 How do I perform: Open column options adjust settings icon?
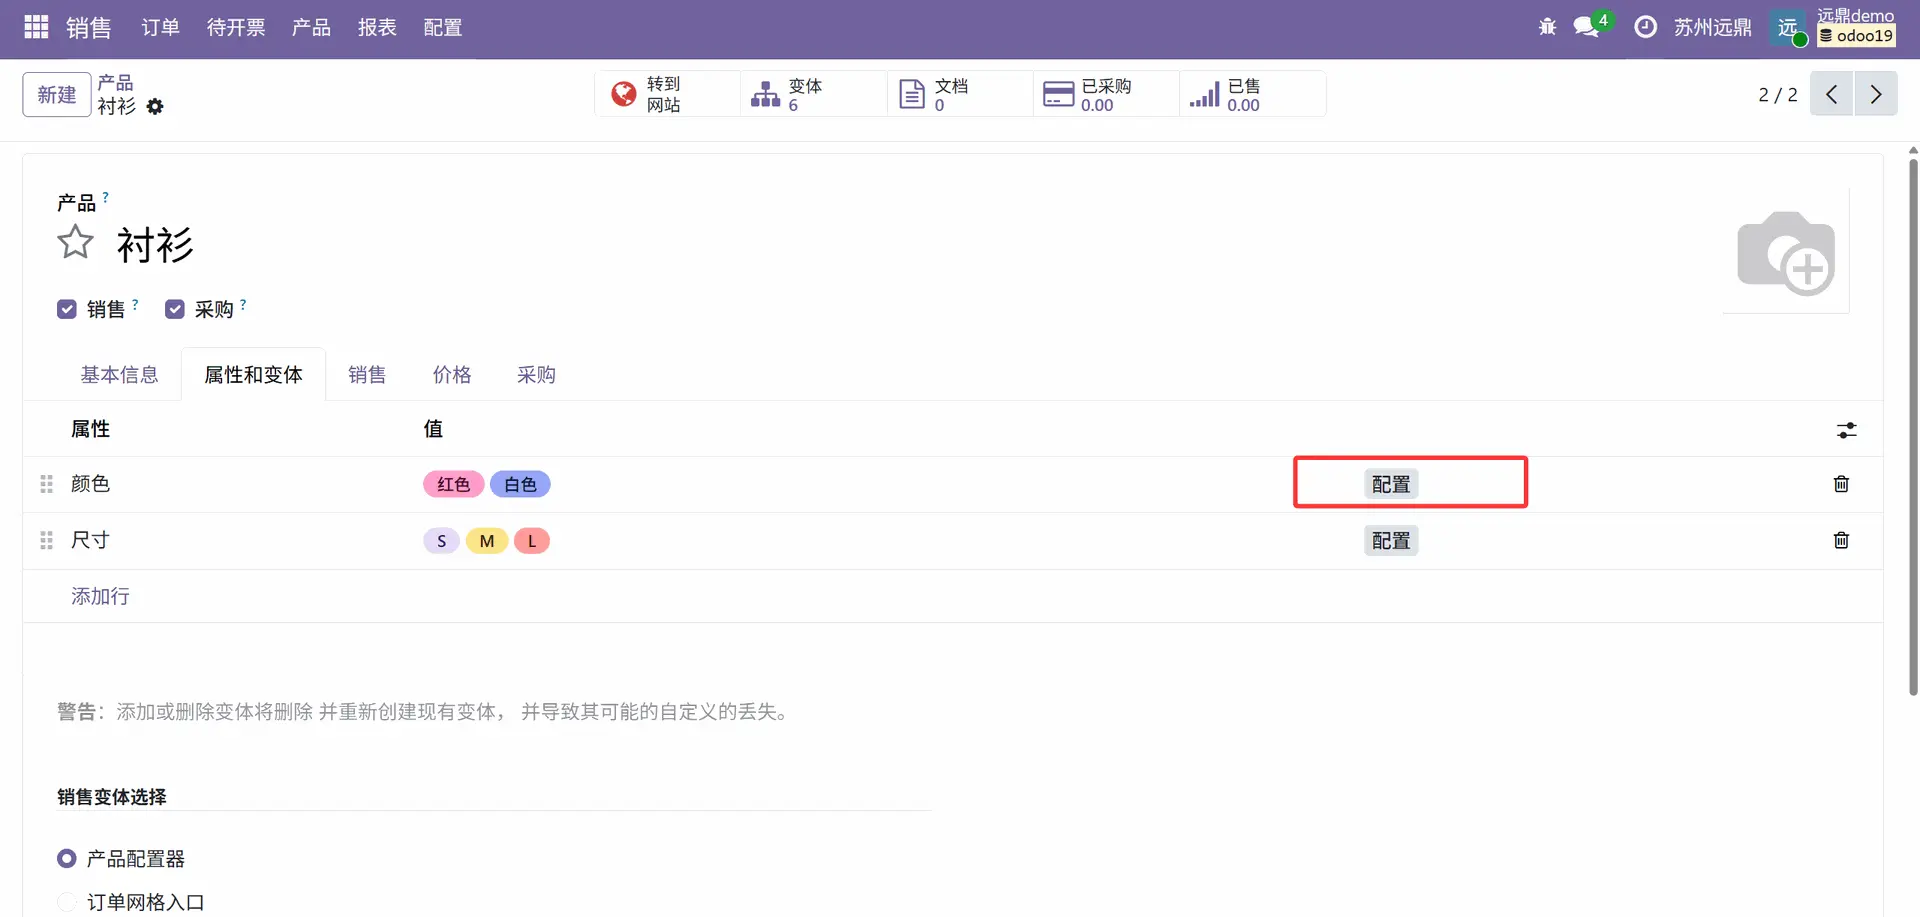click(x=1846, y=430)
